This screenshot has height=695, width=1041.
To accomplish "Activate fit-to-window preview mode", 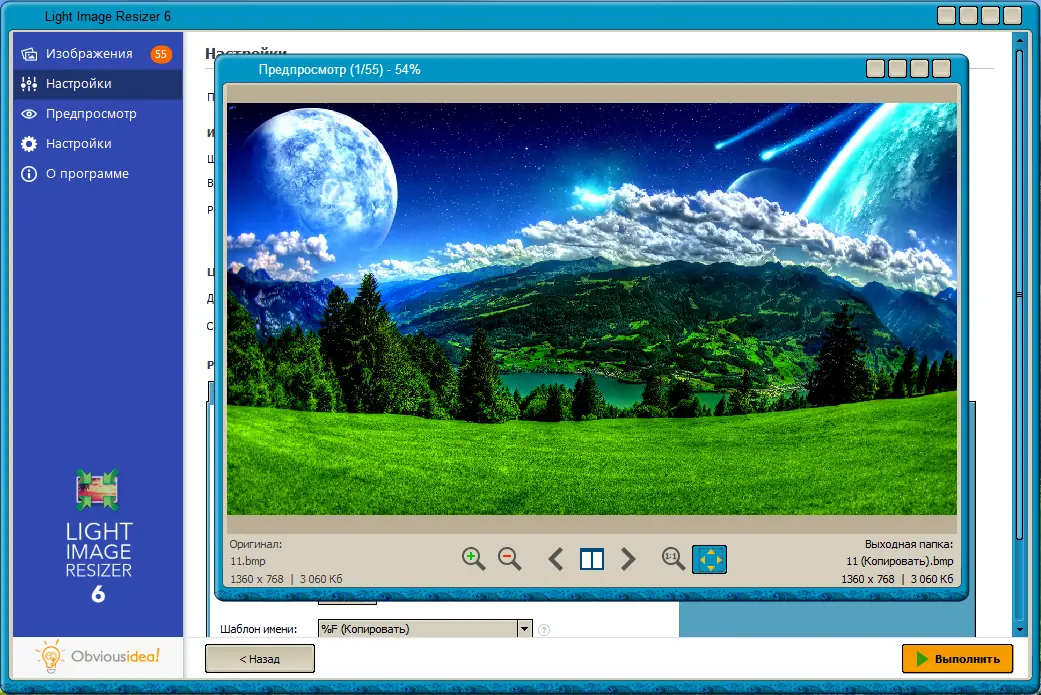I will click(709, 559).
